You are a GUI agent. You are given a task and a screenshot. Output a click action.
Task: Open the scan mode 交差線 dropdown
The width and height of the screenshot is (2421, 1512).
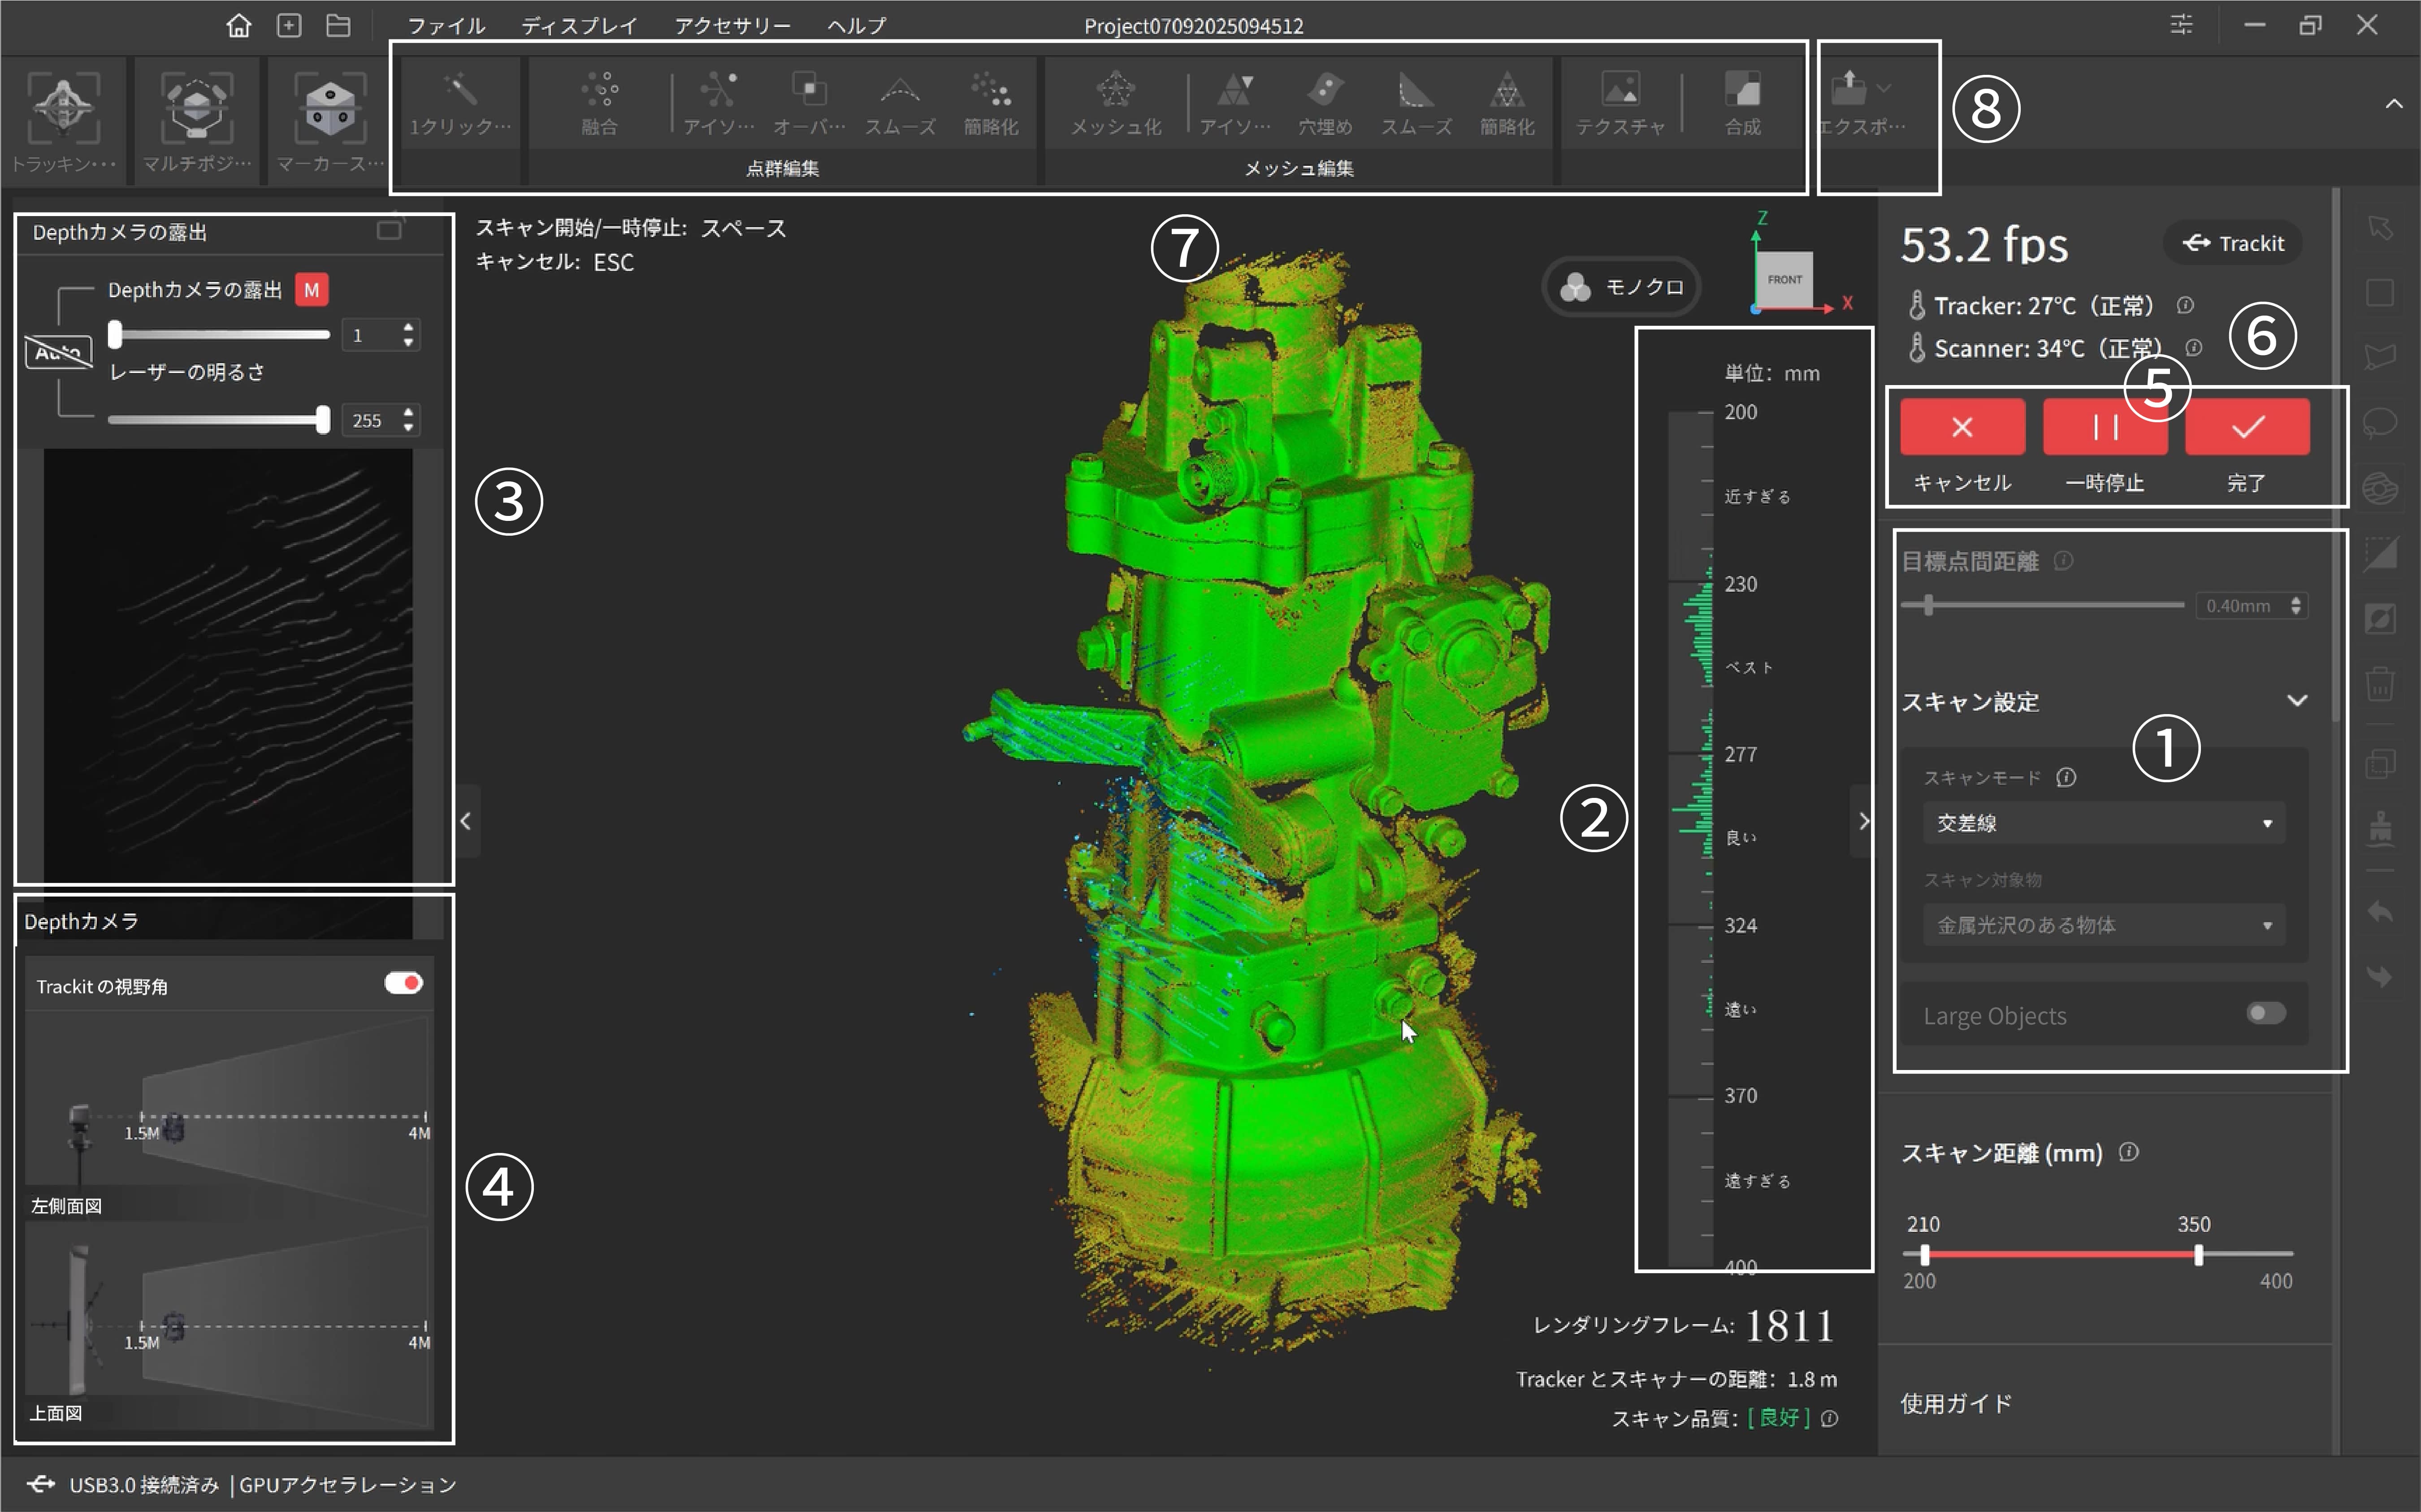(x=2103, y=823)
